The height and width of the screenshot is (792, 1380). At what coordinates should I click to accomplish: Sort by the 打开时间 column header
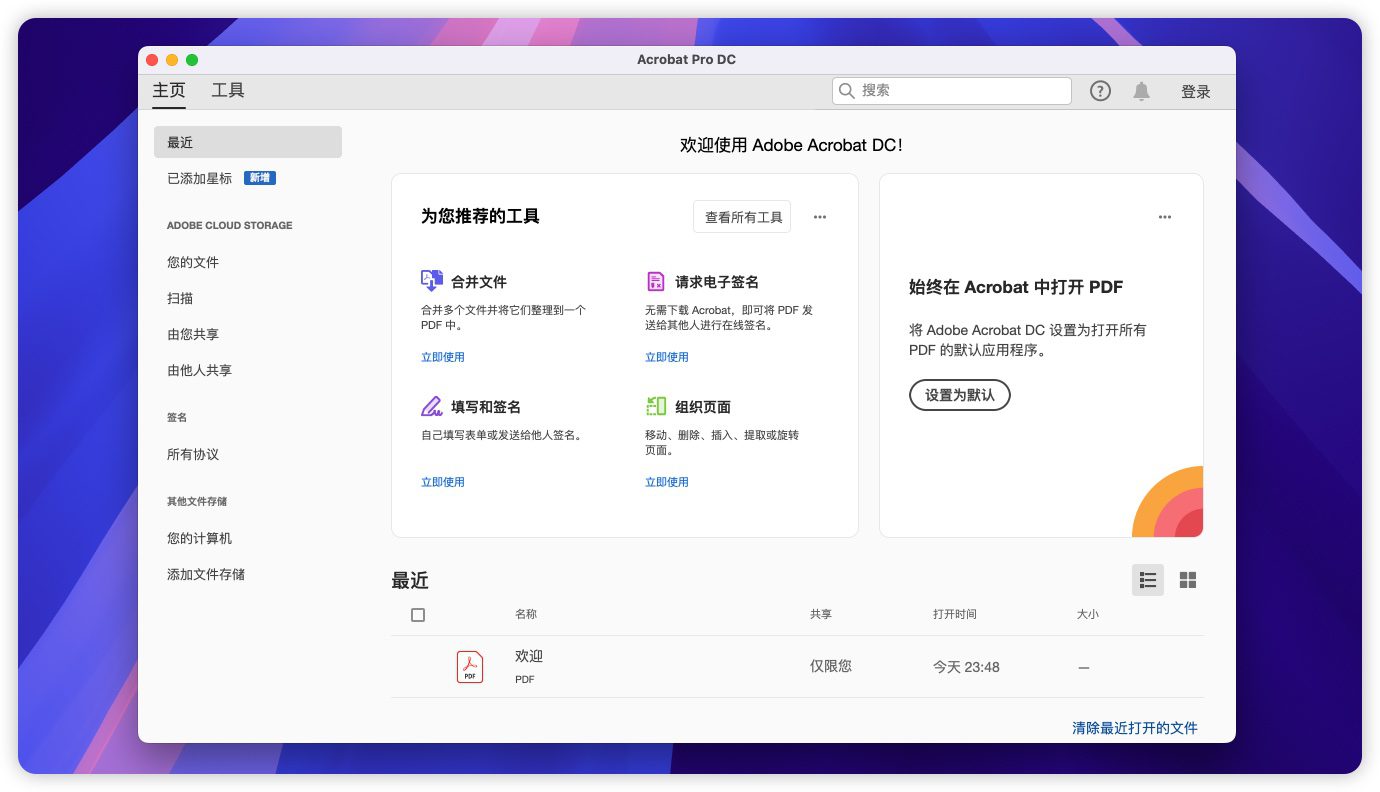[955, 614]
